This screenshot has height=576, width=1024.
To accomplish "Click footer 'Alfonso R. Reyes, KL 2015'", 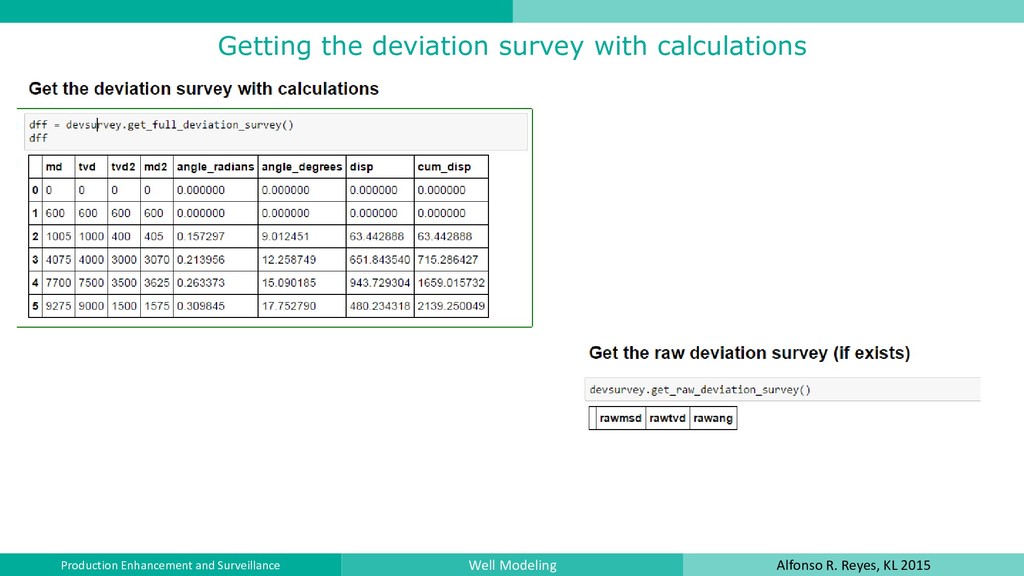I will click(854, 566).
